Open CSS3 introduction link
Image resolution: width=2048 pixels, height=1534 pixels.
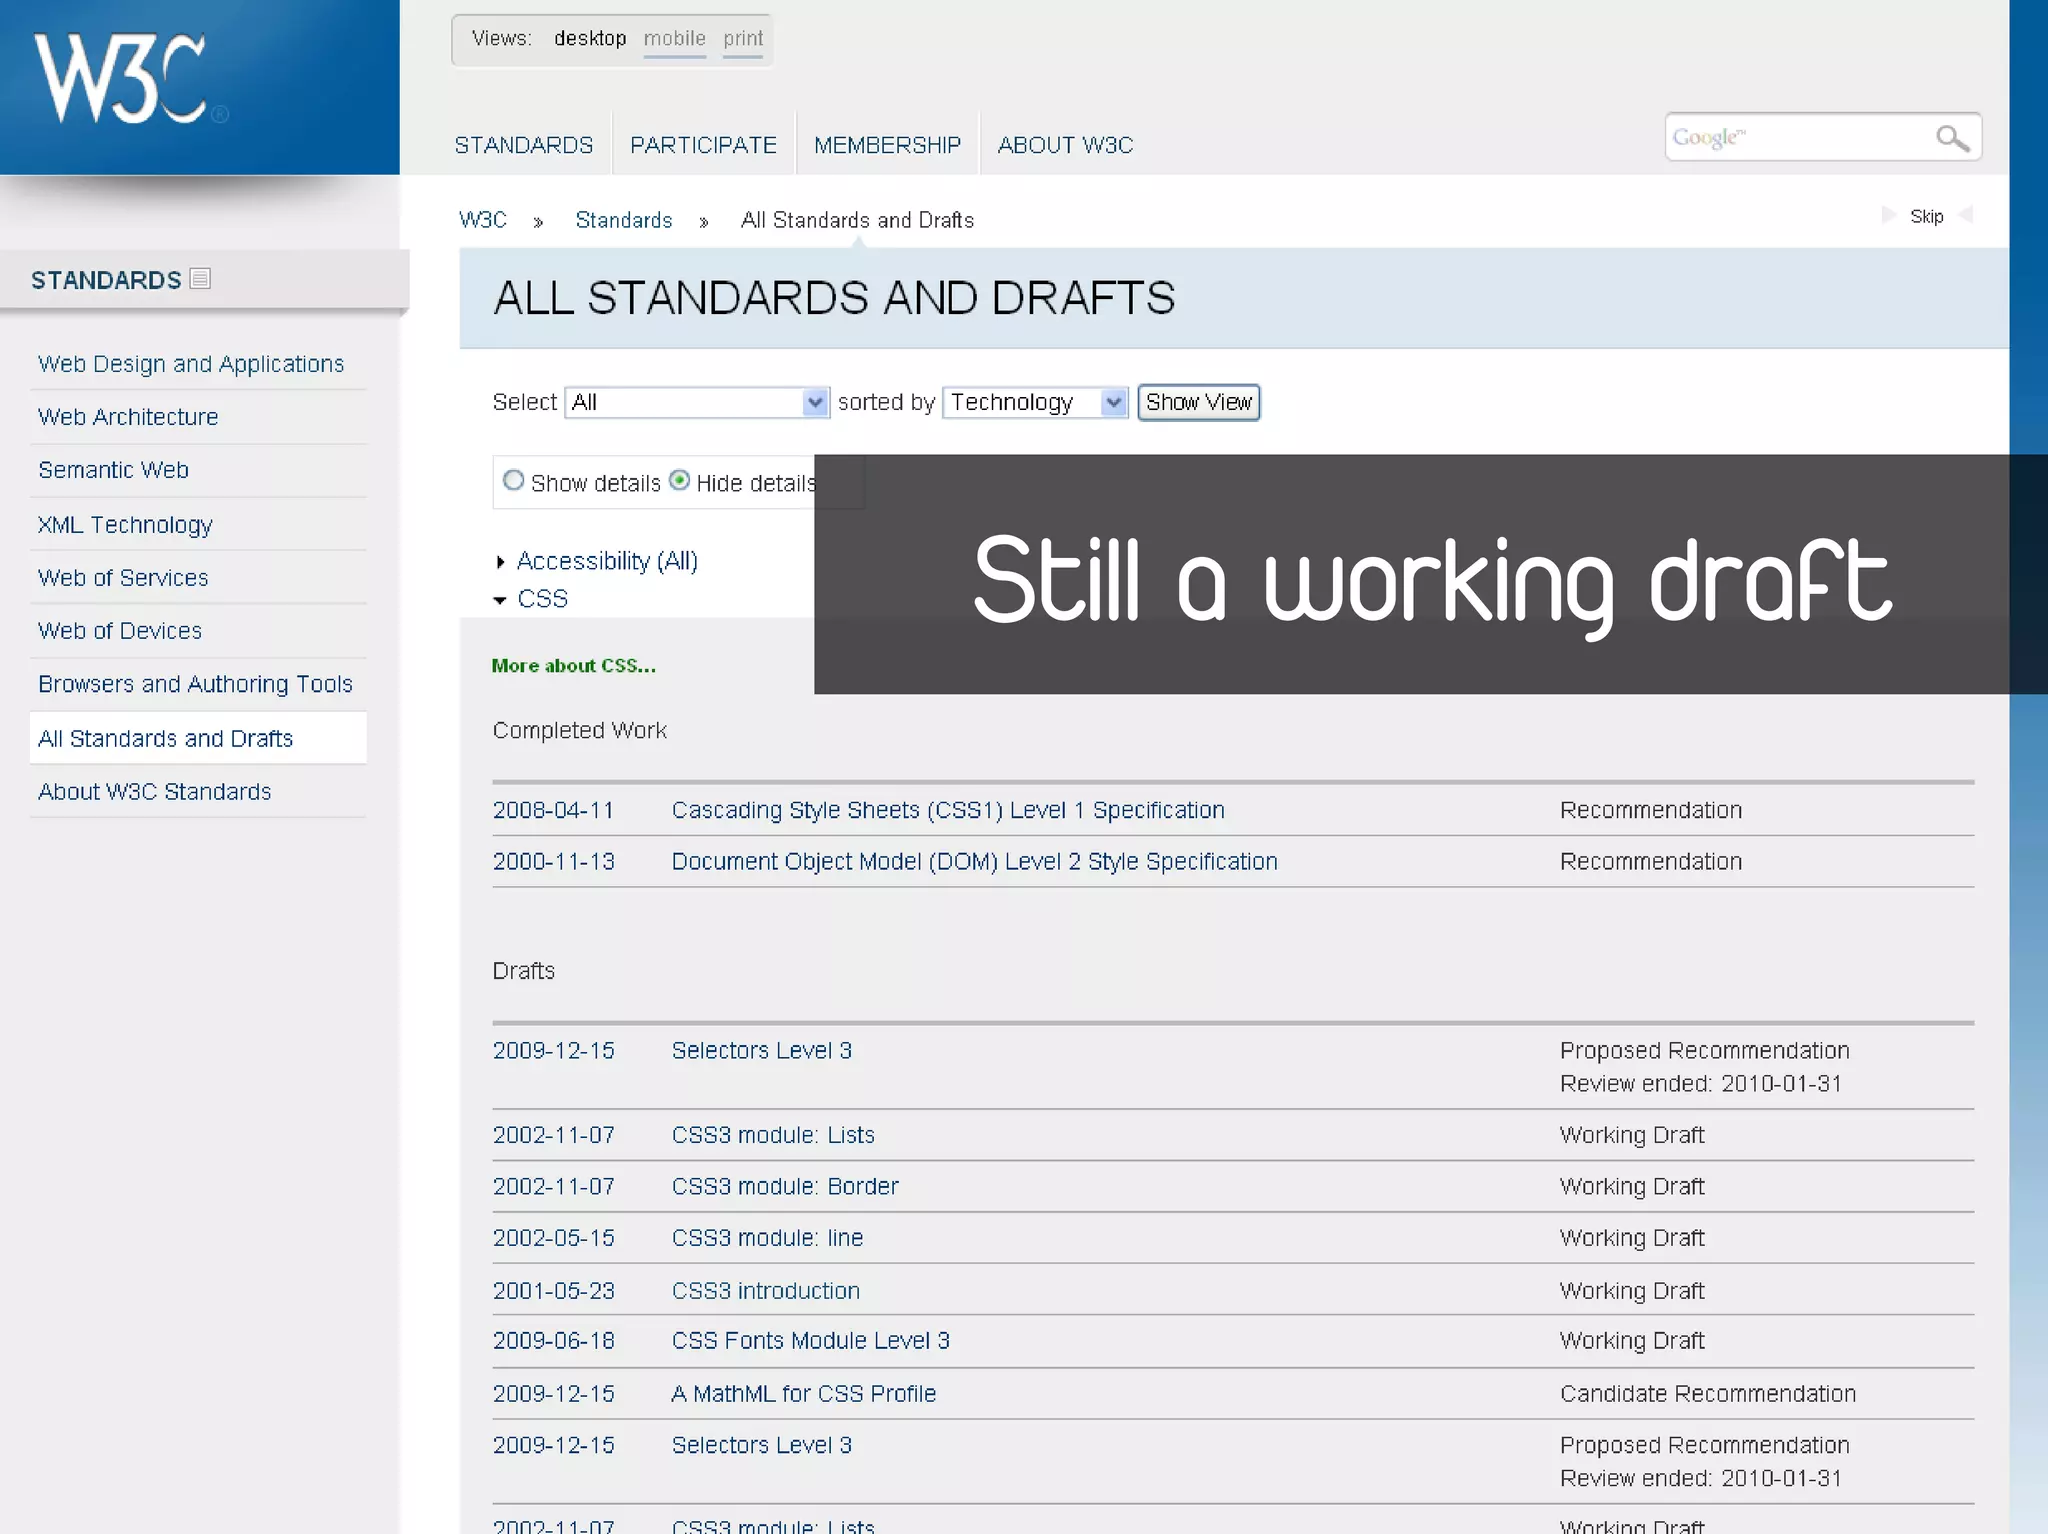765,1291
